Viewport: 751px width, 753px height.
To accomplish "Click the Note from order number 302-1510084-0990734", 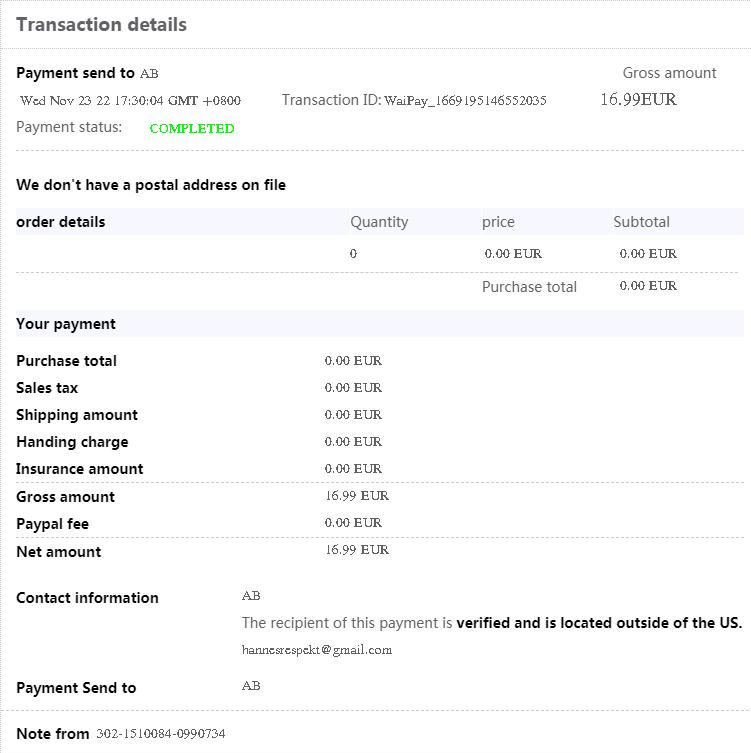I will pyautogui.click(x=160, y=734).
